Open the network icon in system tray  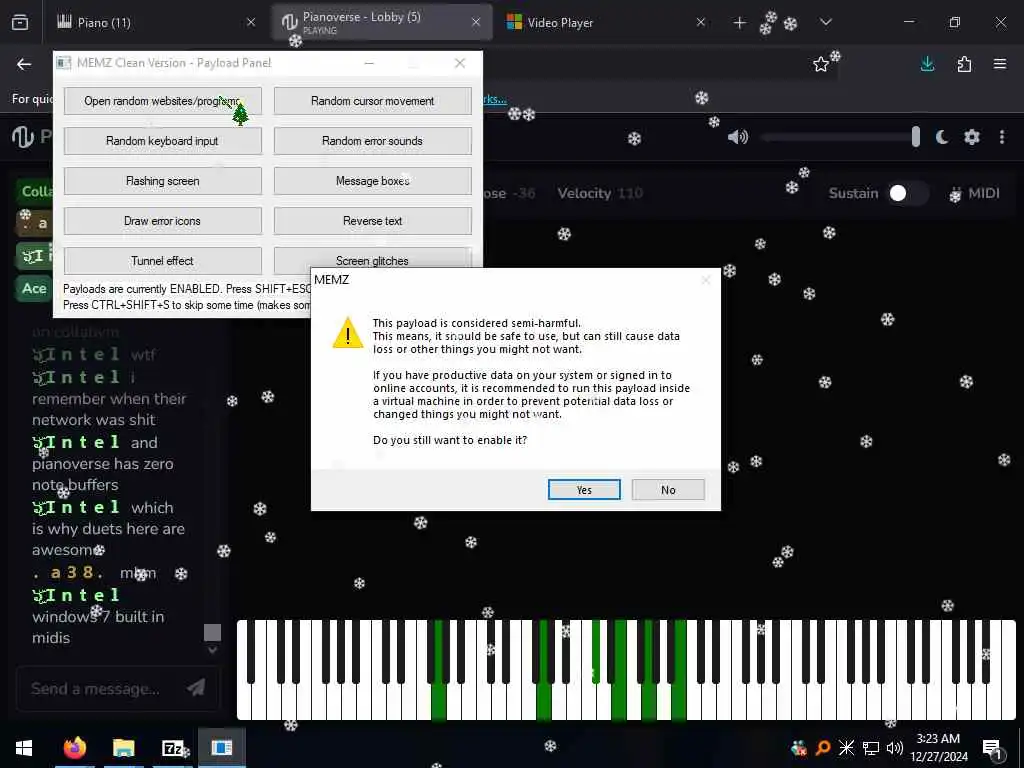(x=871, y=748)
